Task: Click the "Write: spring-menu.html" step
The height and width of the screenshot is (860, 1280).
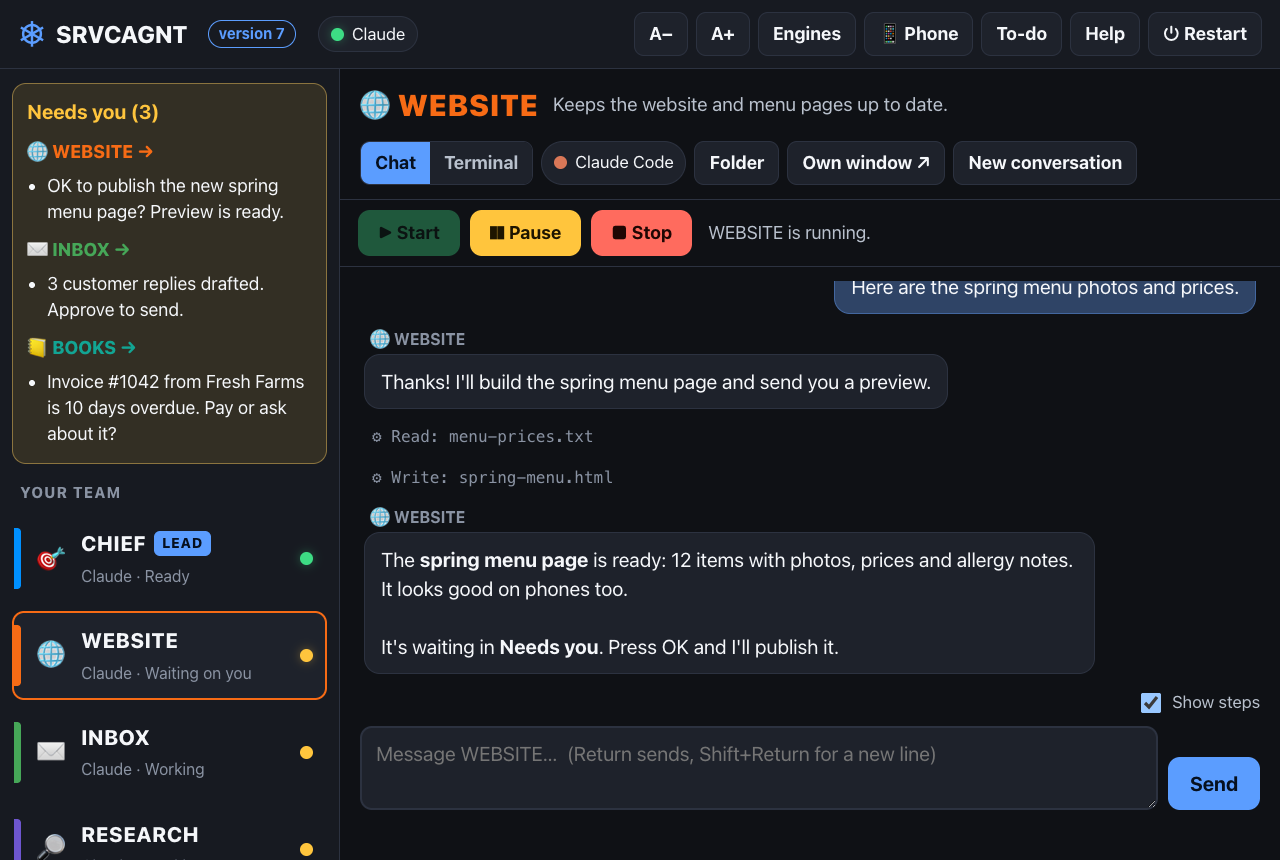Action: pyautogui.click(x=492, y=478)
